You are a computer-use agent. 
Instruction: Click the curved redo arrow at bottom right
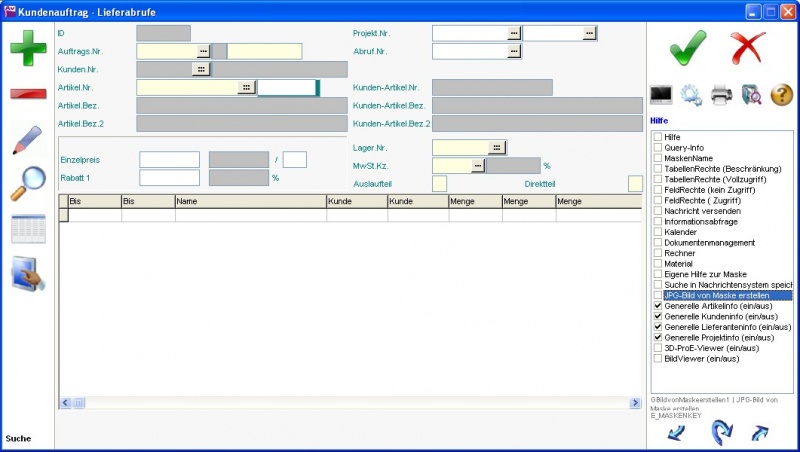[x=721, y=432]
